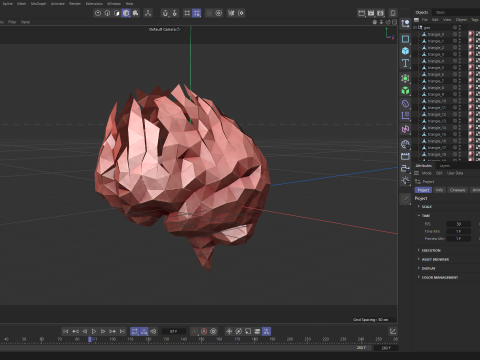Click the red material tag on triangle_8

click(471, 87)
